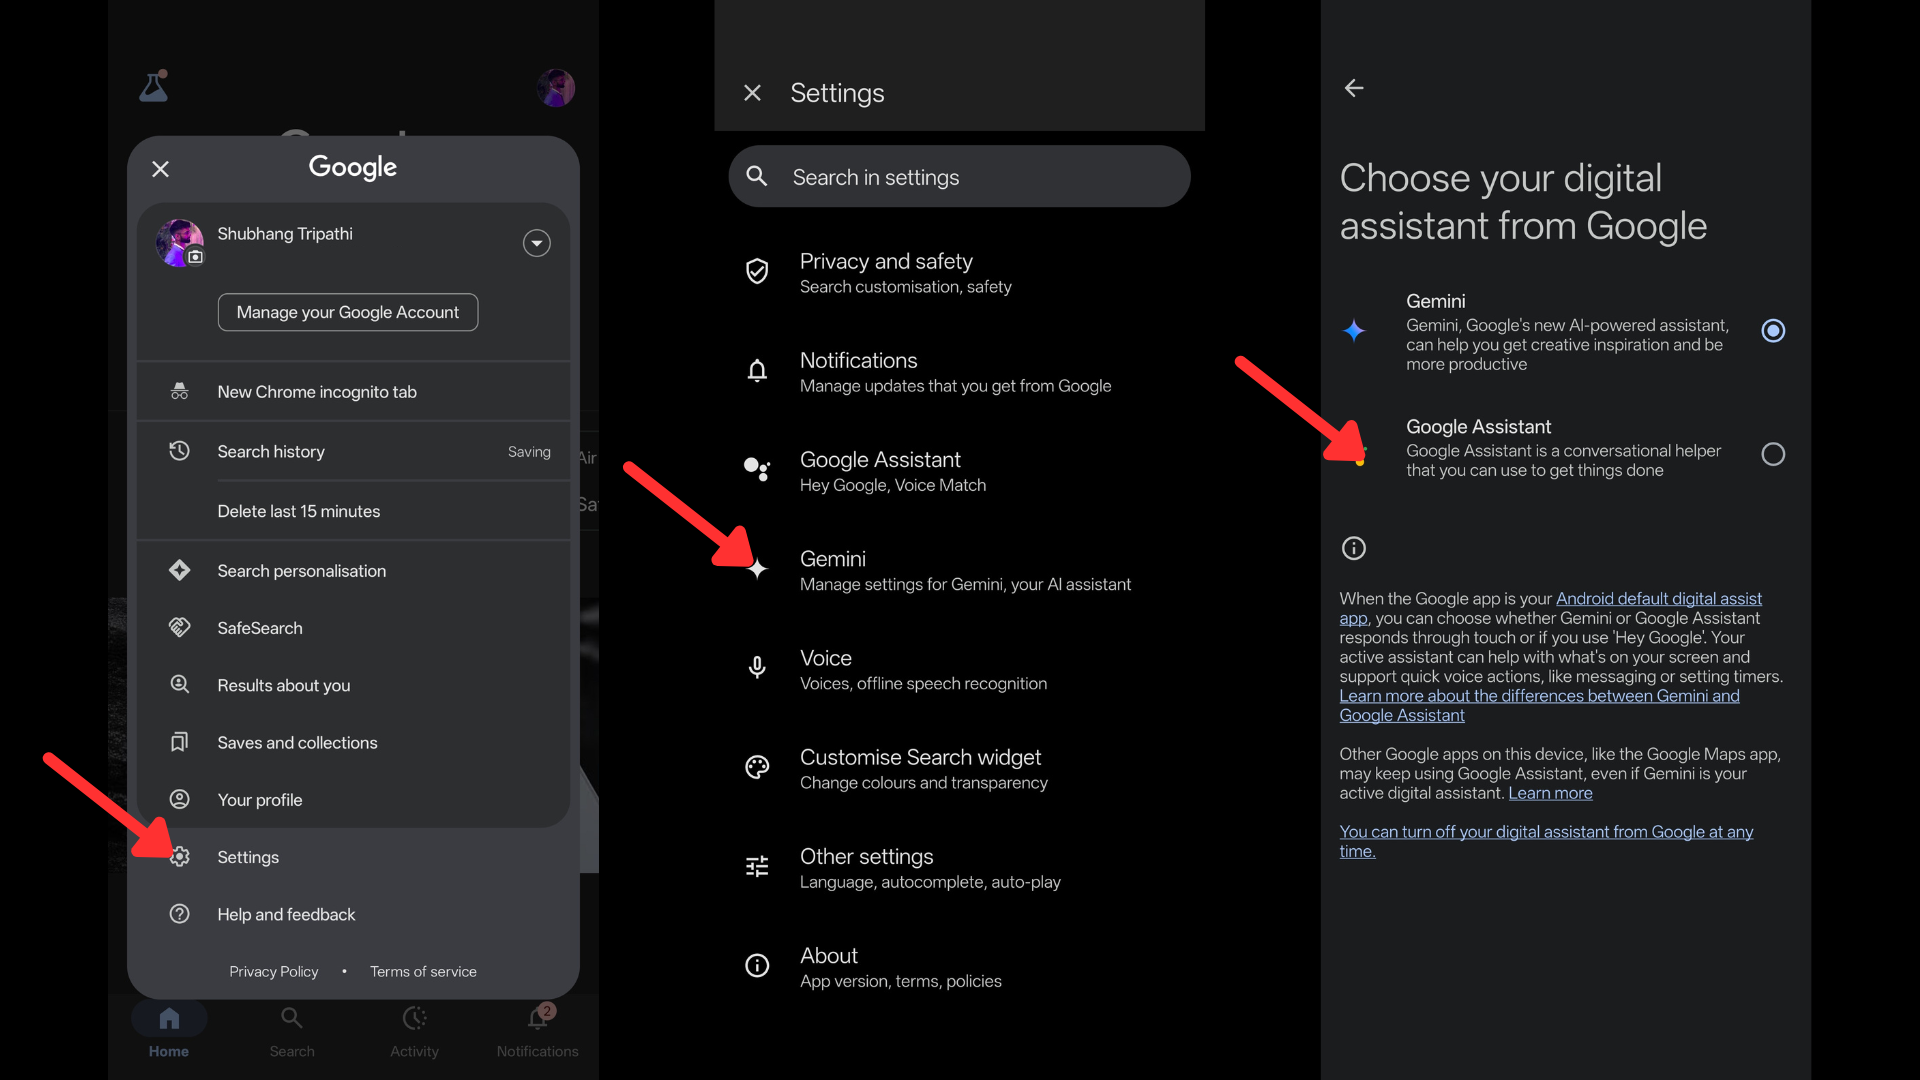Open the Terms of service link
The height and width of the screenshot is (1080, 1920).
[423, 972]
